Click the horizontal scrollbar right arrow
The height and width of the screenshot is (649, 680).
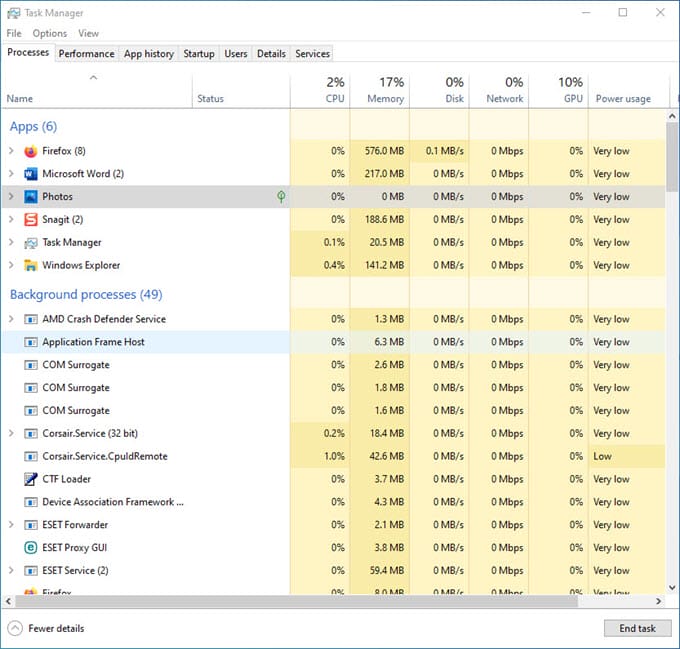659,601
